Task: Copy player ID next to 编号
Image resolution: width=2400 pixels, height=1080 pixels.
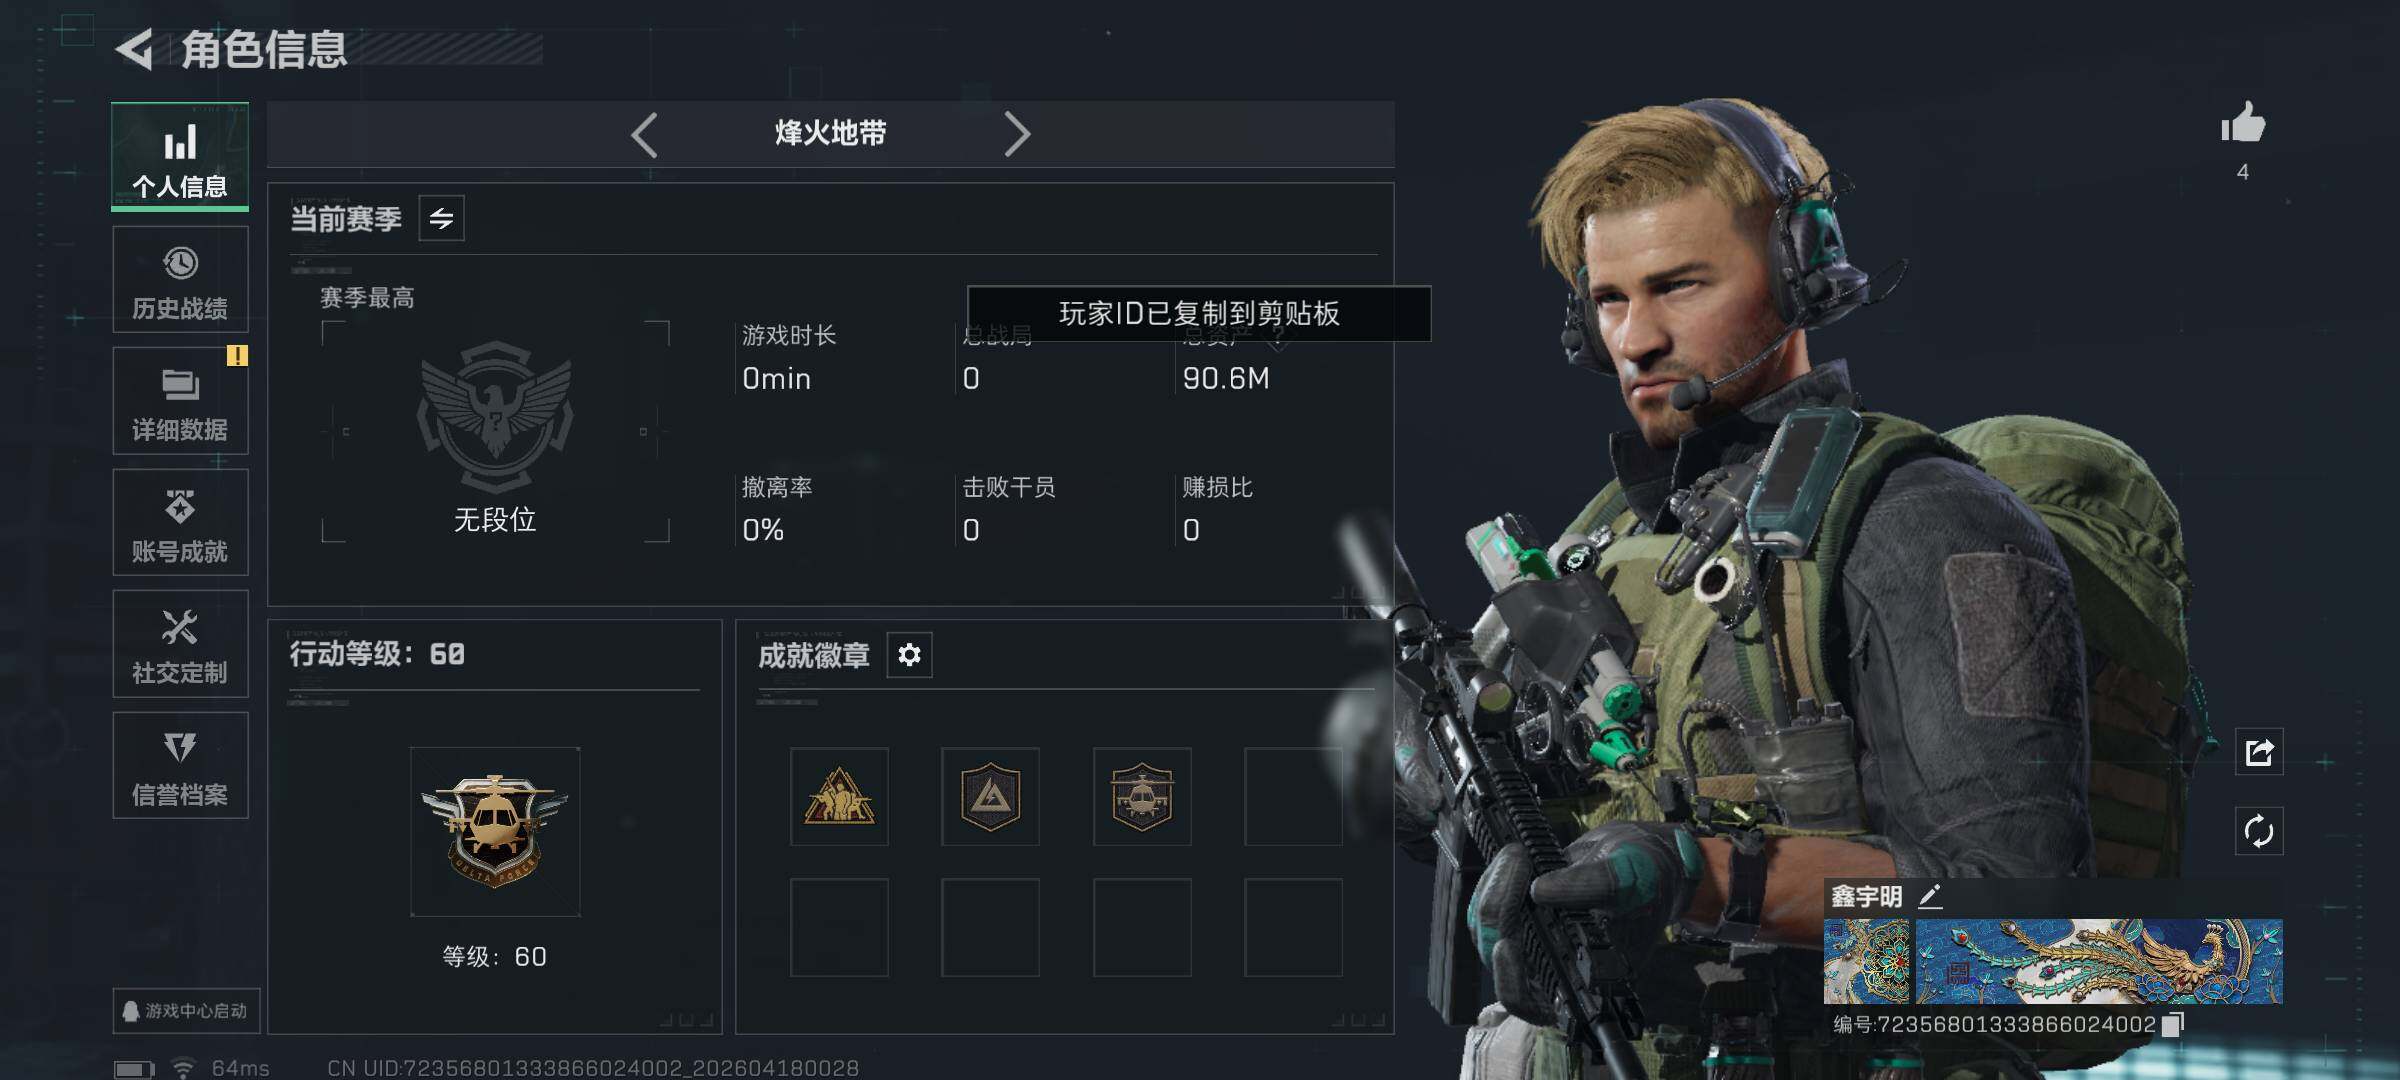Action: 2172,1025
